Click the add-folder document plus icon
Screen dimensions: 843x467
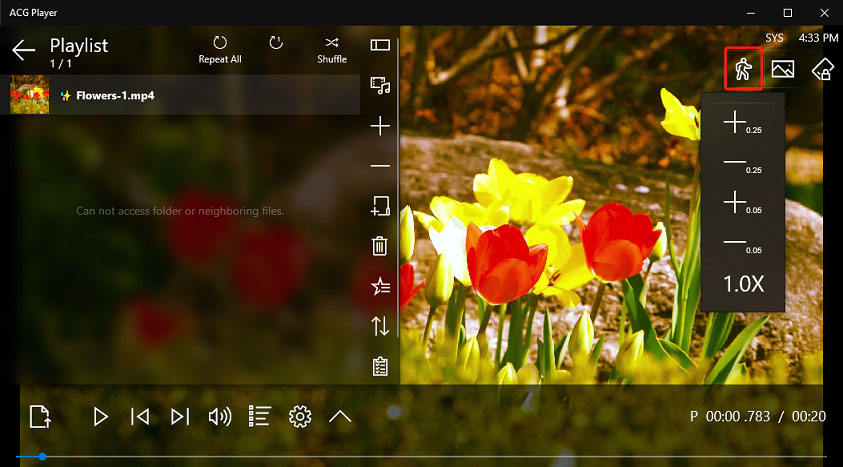(380, 206)
